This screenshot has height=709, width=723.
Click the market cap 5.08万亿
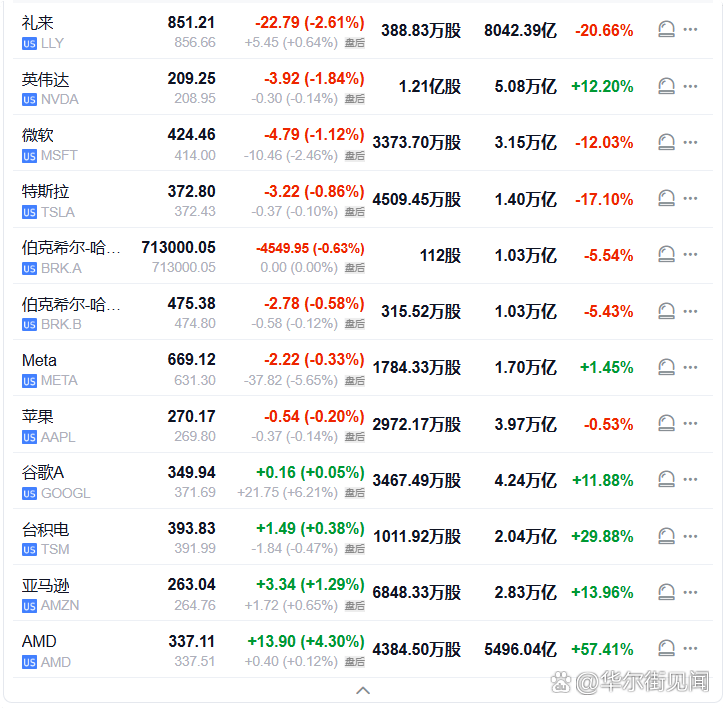(526, 87)
